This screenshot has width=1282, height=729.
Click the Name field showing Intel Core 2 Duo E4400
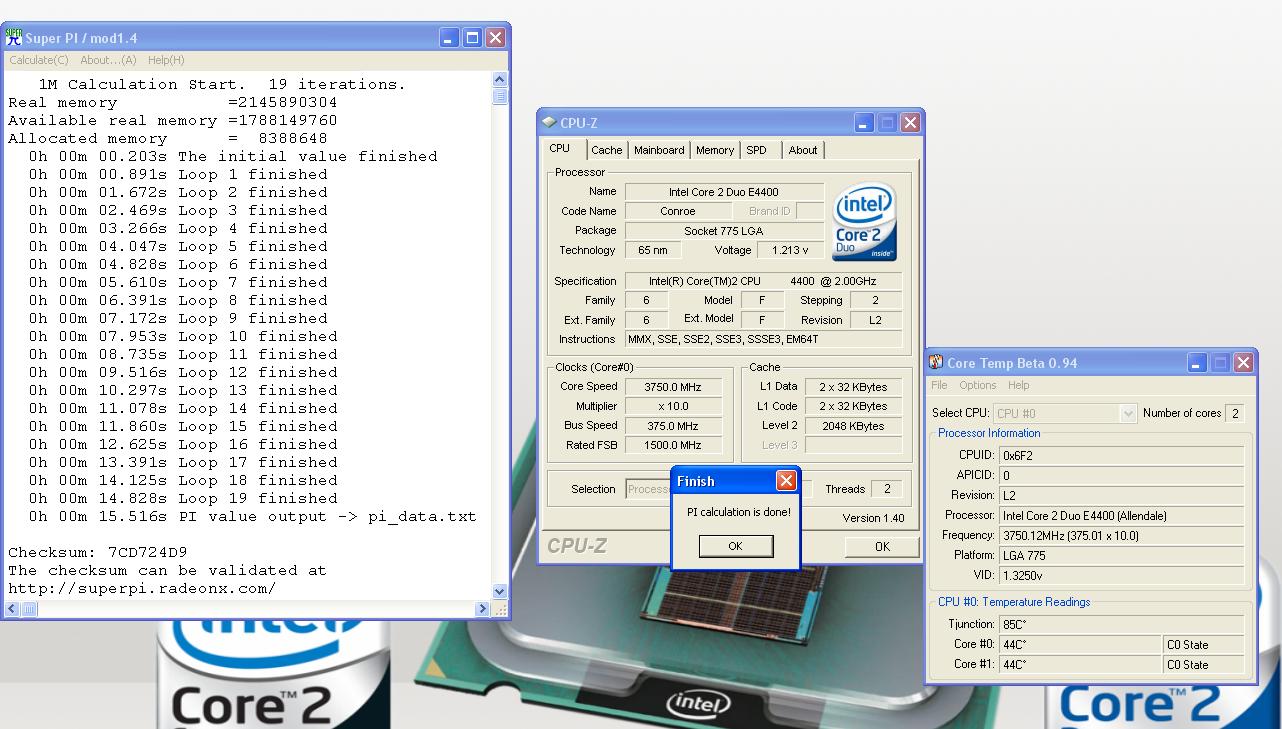click(x=724, y=192)
